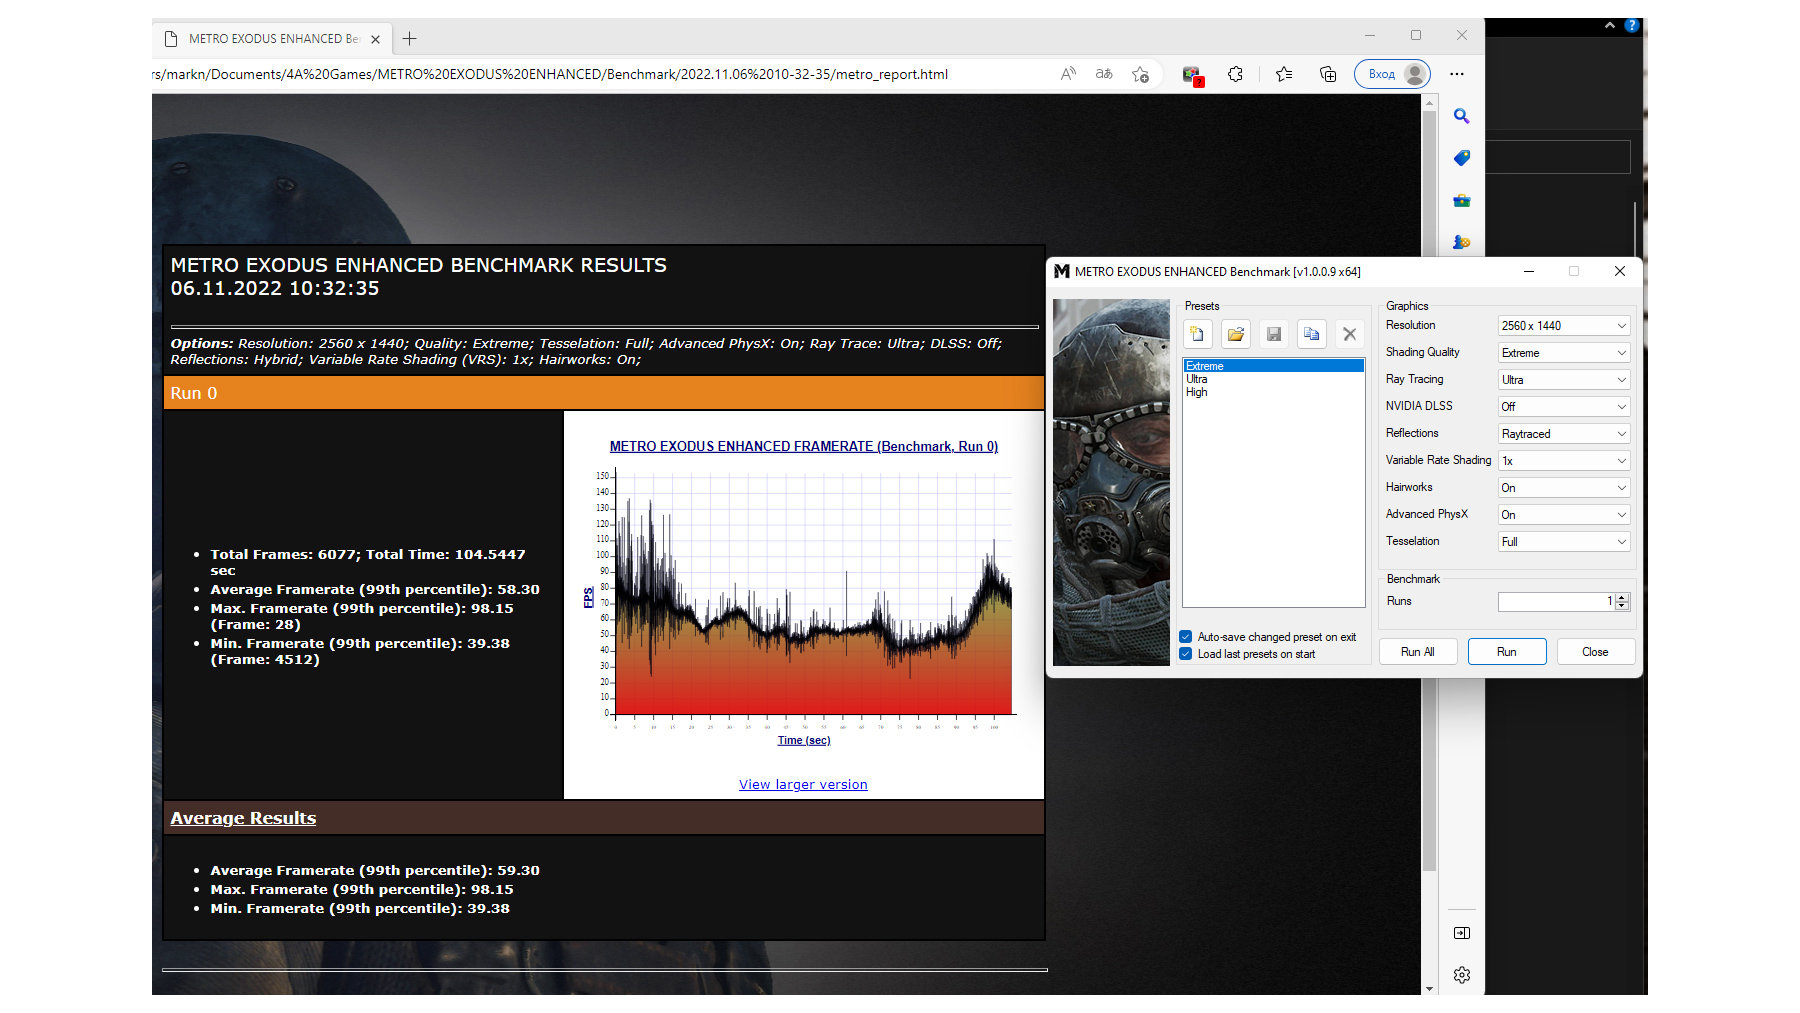Open the sidebar Games chess piece icon
This screenshot has height=1013, width=1800.
[1462, 241]
